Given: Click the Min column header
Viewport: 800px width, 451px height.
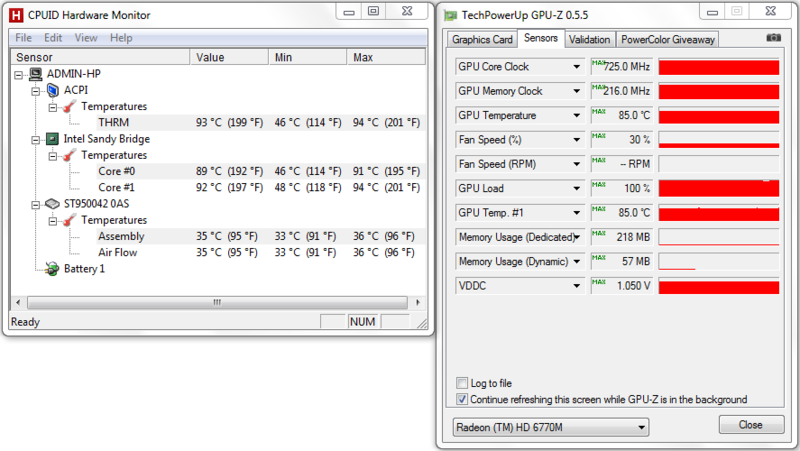Looking at the screenshot, I should [x=308, y=57].
